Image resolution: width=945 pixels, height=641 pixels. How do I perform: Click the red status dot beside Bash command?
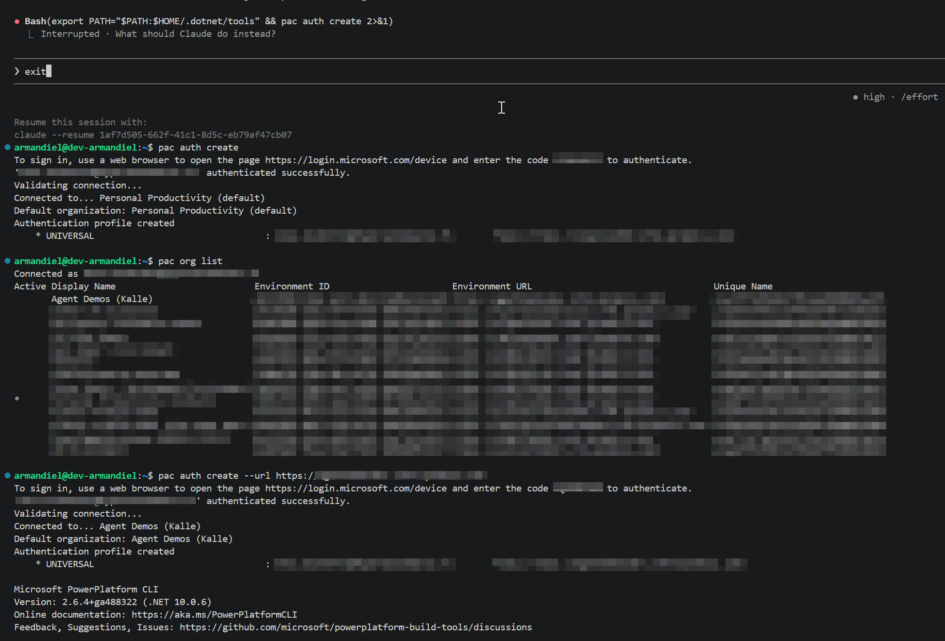(18, 21)
